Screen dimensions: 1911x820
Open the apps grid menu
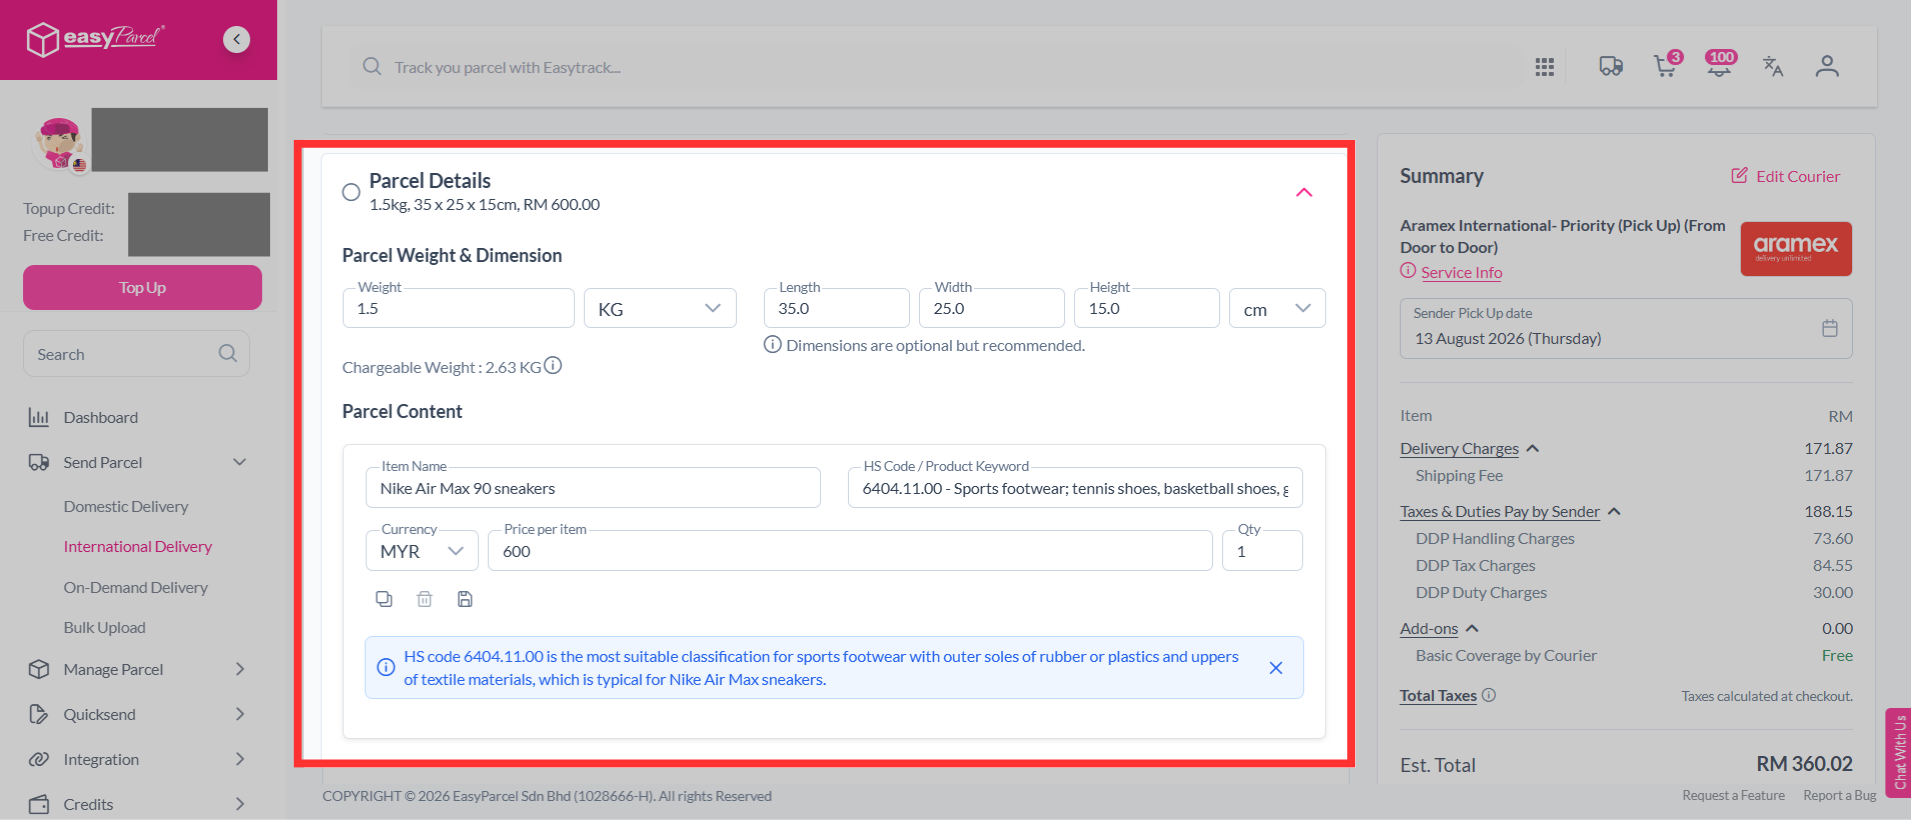(1544, 67)
